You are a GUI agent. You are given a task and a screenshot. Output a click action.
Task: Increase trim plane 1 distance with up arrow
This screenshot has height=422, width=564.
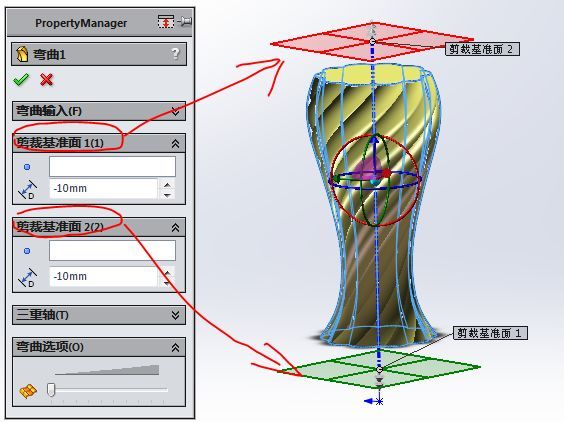click(167, 185)
